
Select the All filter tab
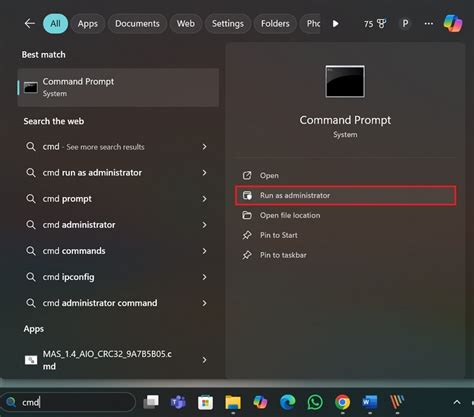[x=55, y=24]
